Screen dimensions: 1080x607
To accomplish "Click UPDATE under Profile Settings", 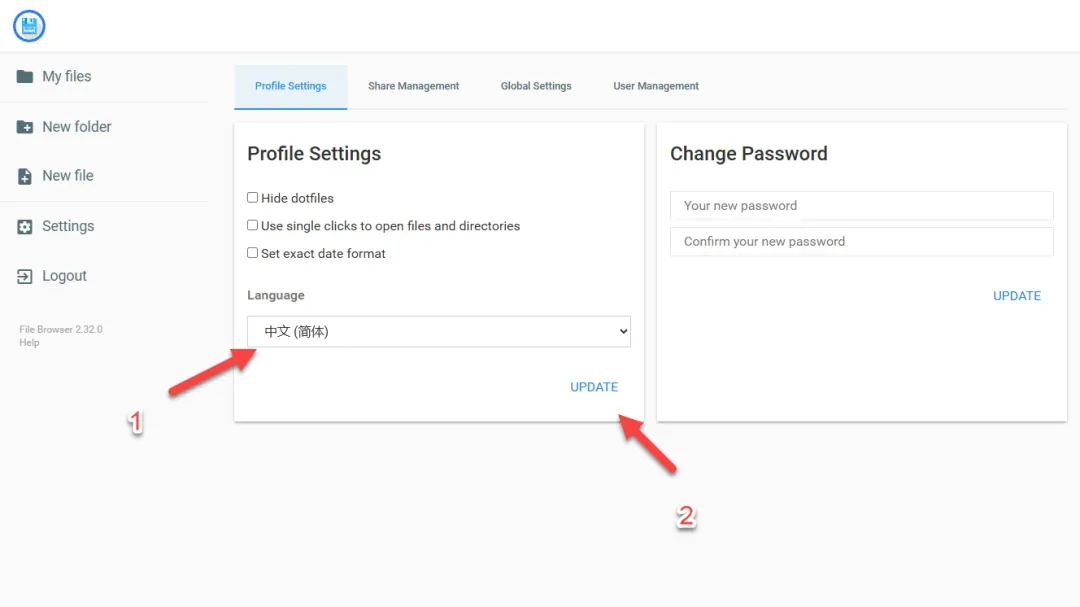I will click(x=594, y=387).
